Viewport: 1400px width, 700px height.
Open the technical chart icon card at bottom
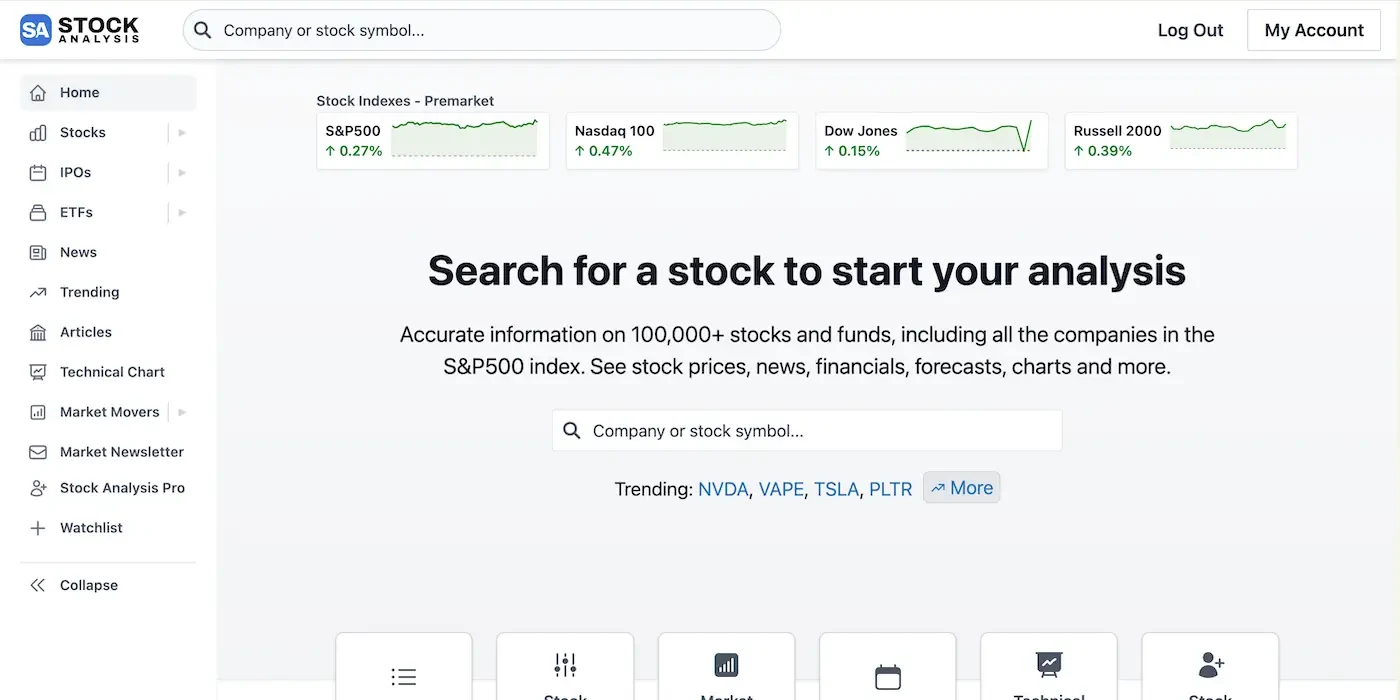(1049, 666)
